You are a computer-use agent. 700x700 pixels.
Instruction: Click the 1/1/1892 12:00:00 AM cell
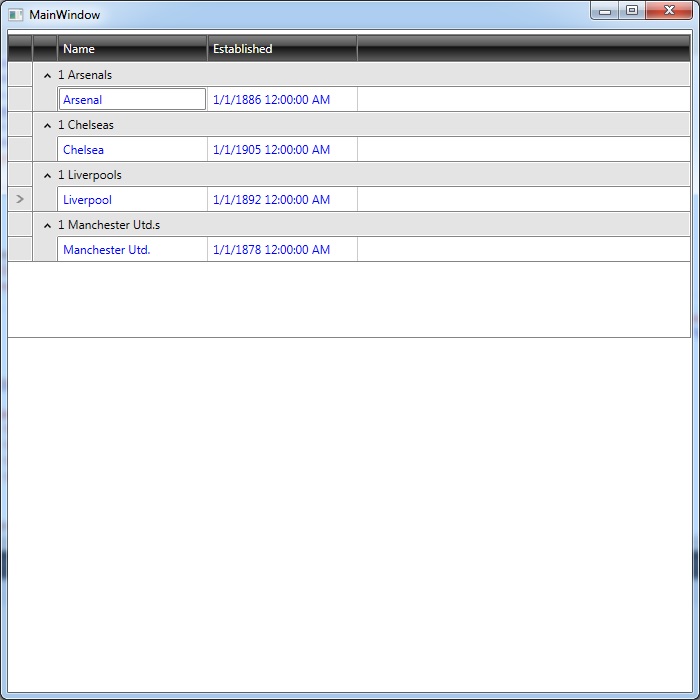pos(282,199)
